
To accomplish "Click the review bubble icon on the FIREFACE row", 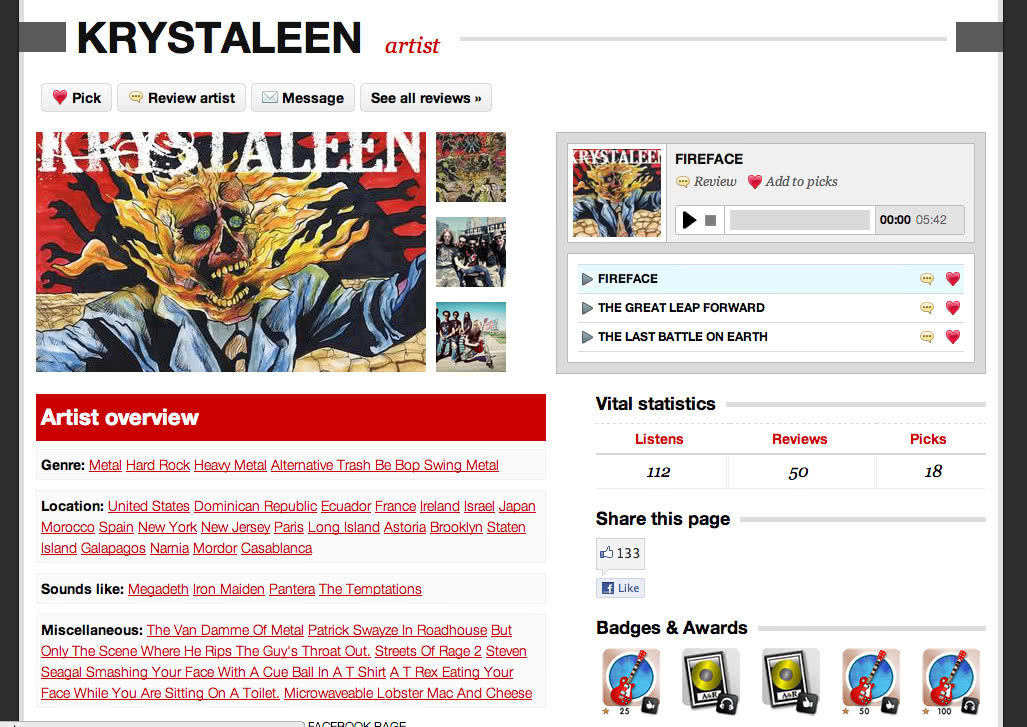I will click(x=927, y=279).
